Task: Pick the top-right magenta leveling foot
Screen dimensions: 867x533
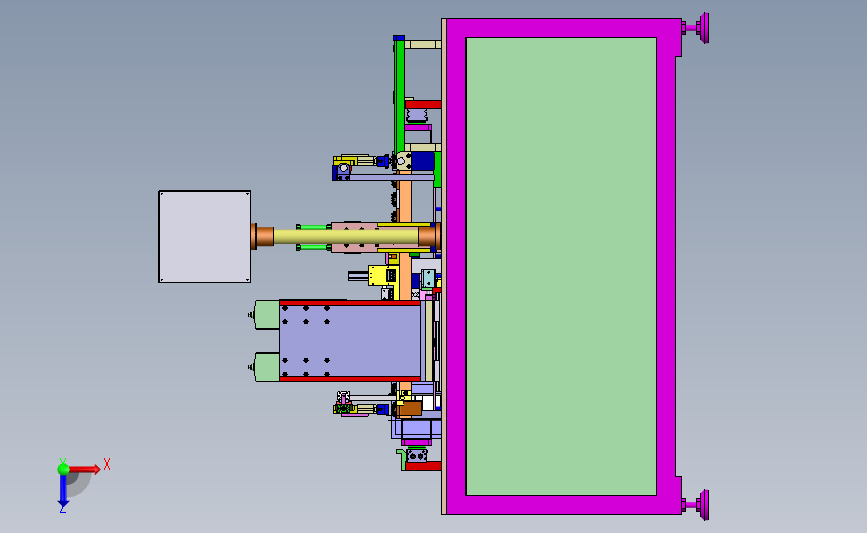Action: coord(696,28)
